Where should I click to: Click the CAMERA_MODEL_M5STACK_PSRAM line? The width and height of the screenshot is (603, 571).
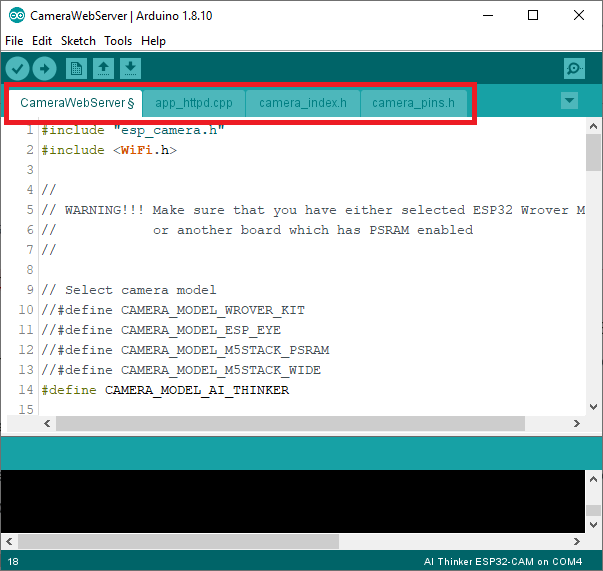[x=185, y=350]
